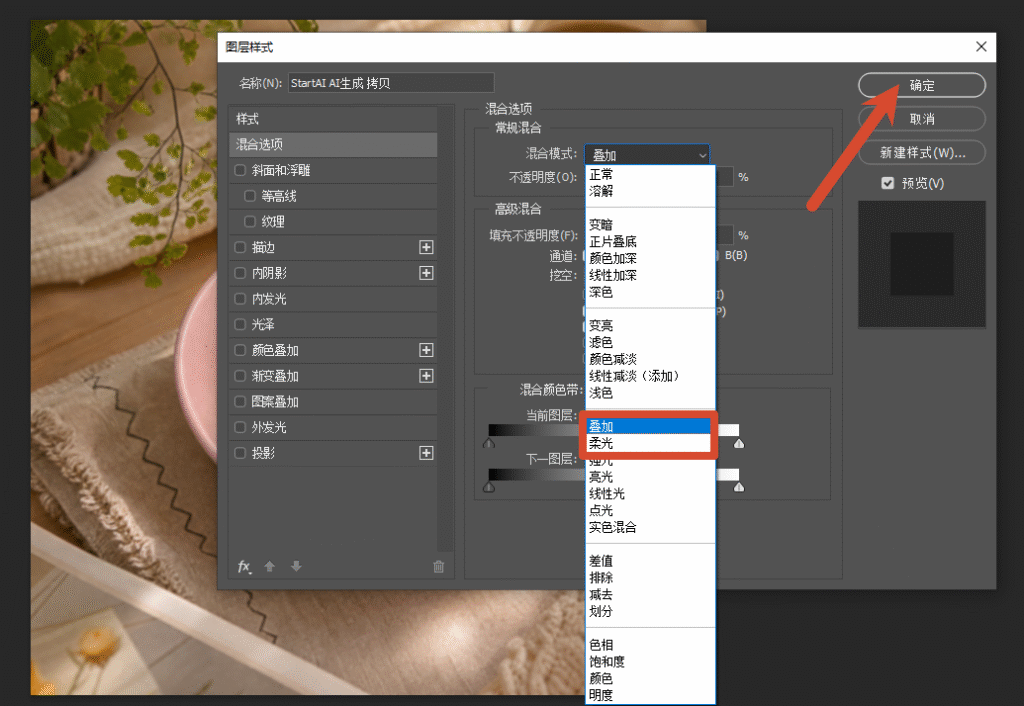Image resolution: width=1024 pixels, height=706 pixels.
Task: Click the plus icon beside 描边
Action: [426, 247]
